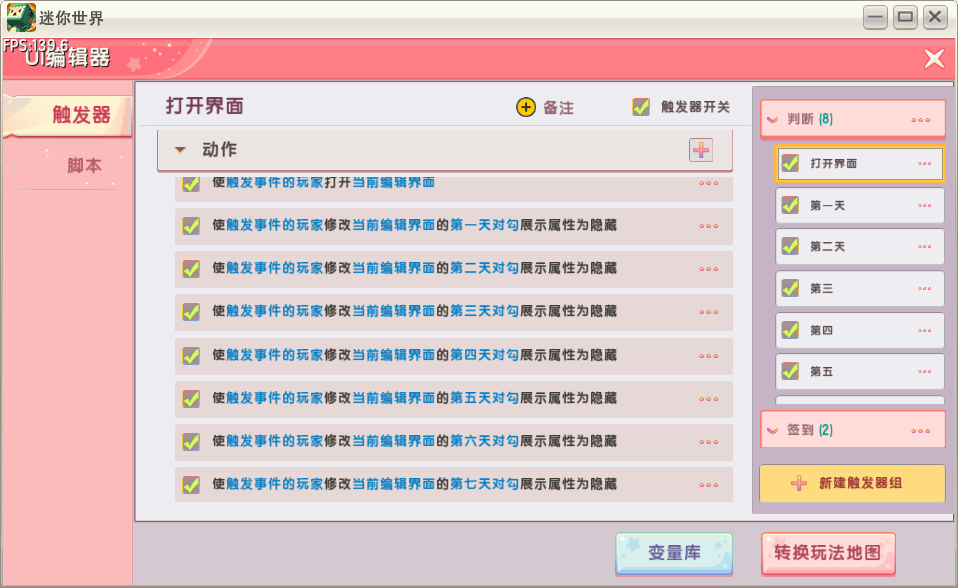Click 当前编辑界面 link in first action row

(x=393, y=182)
